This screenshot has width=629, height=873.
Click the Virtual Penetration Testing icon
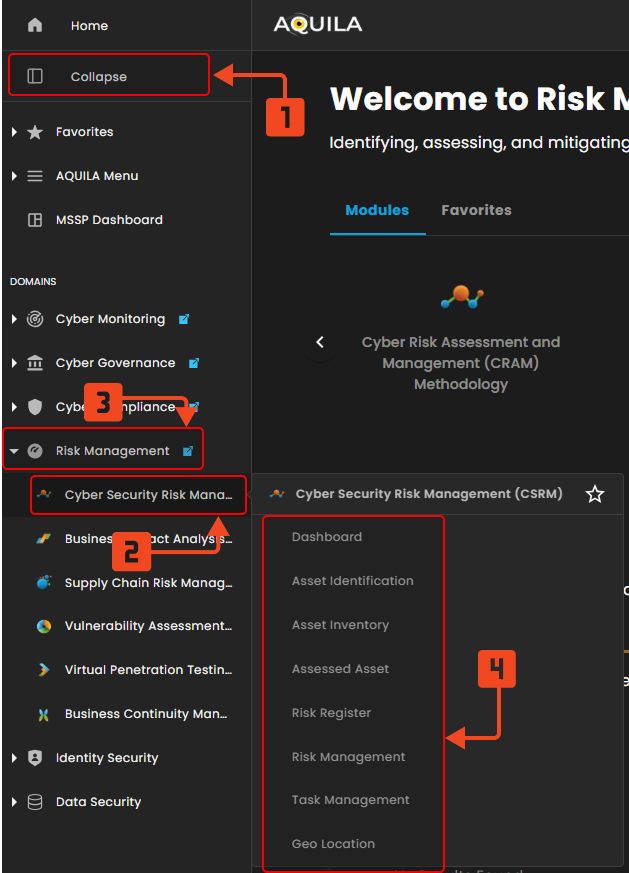[x=44, y=670]
